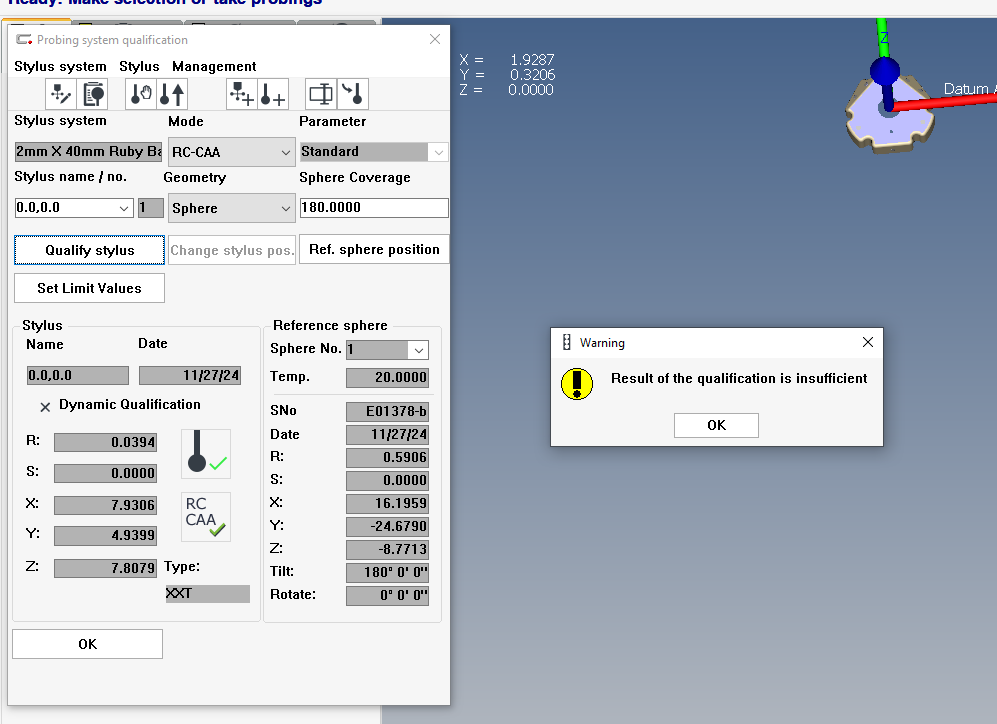Click the insert new stylus icon
Viewport: 997px width, 724px height.
pos(272,94)
